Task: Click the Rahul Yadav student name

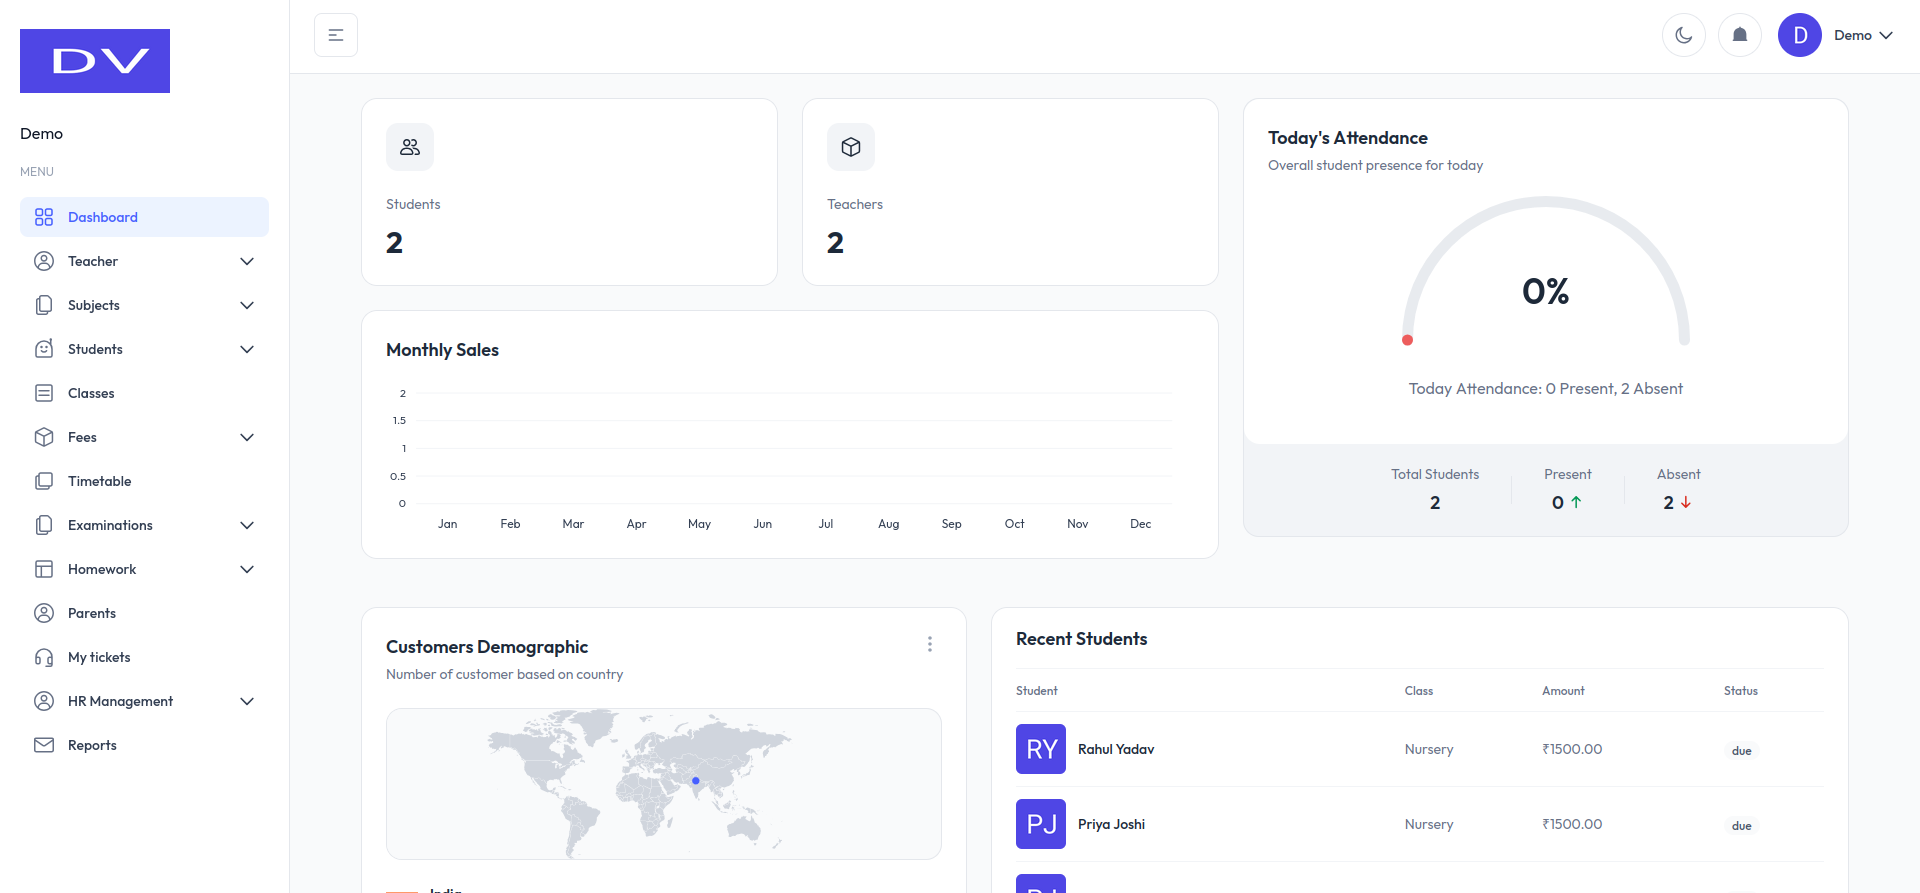Action: (x=1116, y=749)
